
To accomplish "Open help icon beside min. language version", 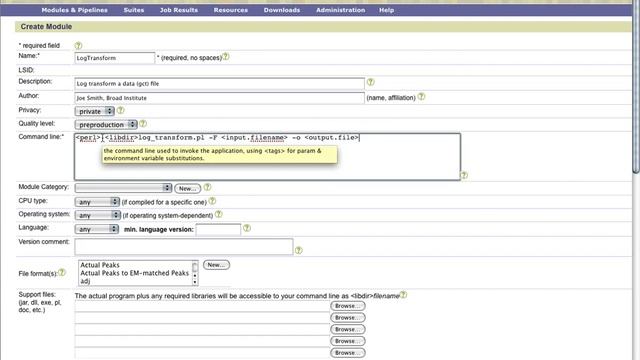I will click(247, 228).
